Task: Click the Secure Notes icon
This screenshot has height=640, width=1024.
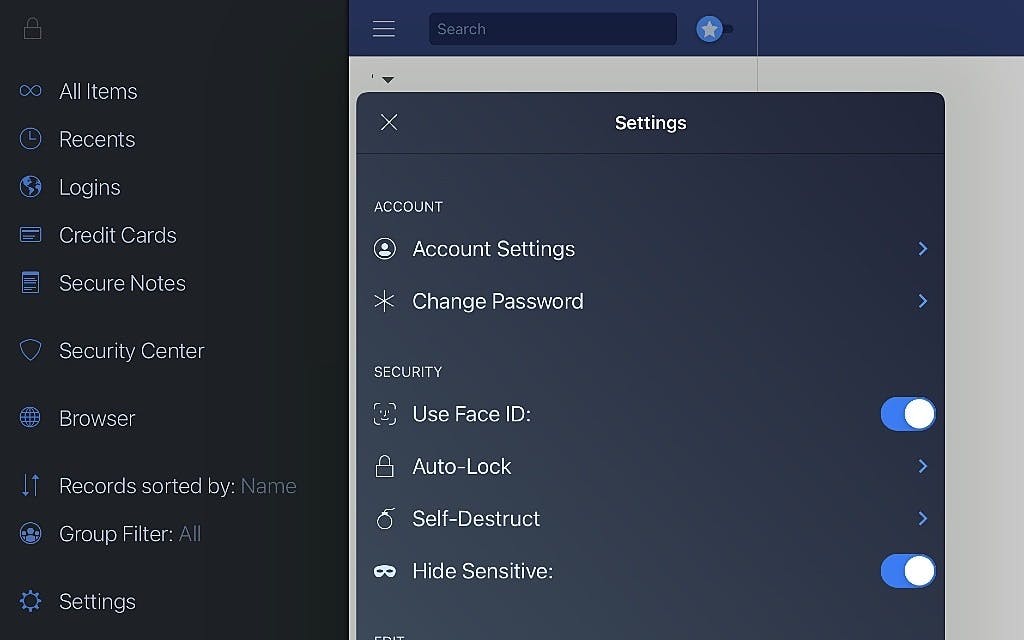Action: coord(31,283)
